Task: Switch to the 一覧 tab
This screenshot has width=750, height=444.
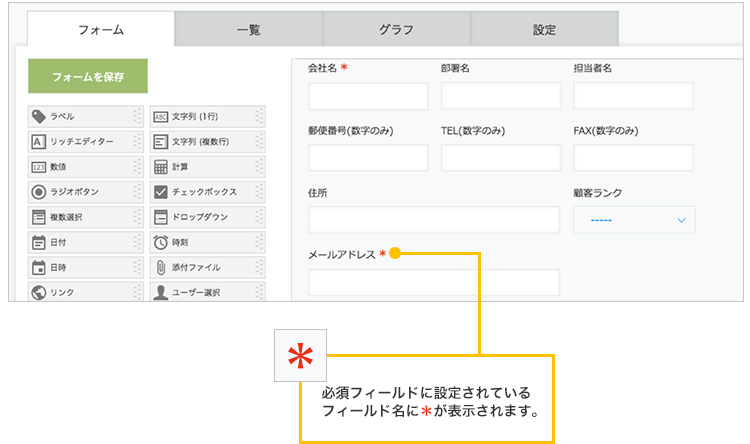Action: coord(248,30)
